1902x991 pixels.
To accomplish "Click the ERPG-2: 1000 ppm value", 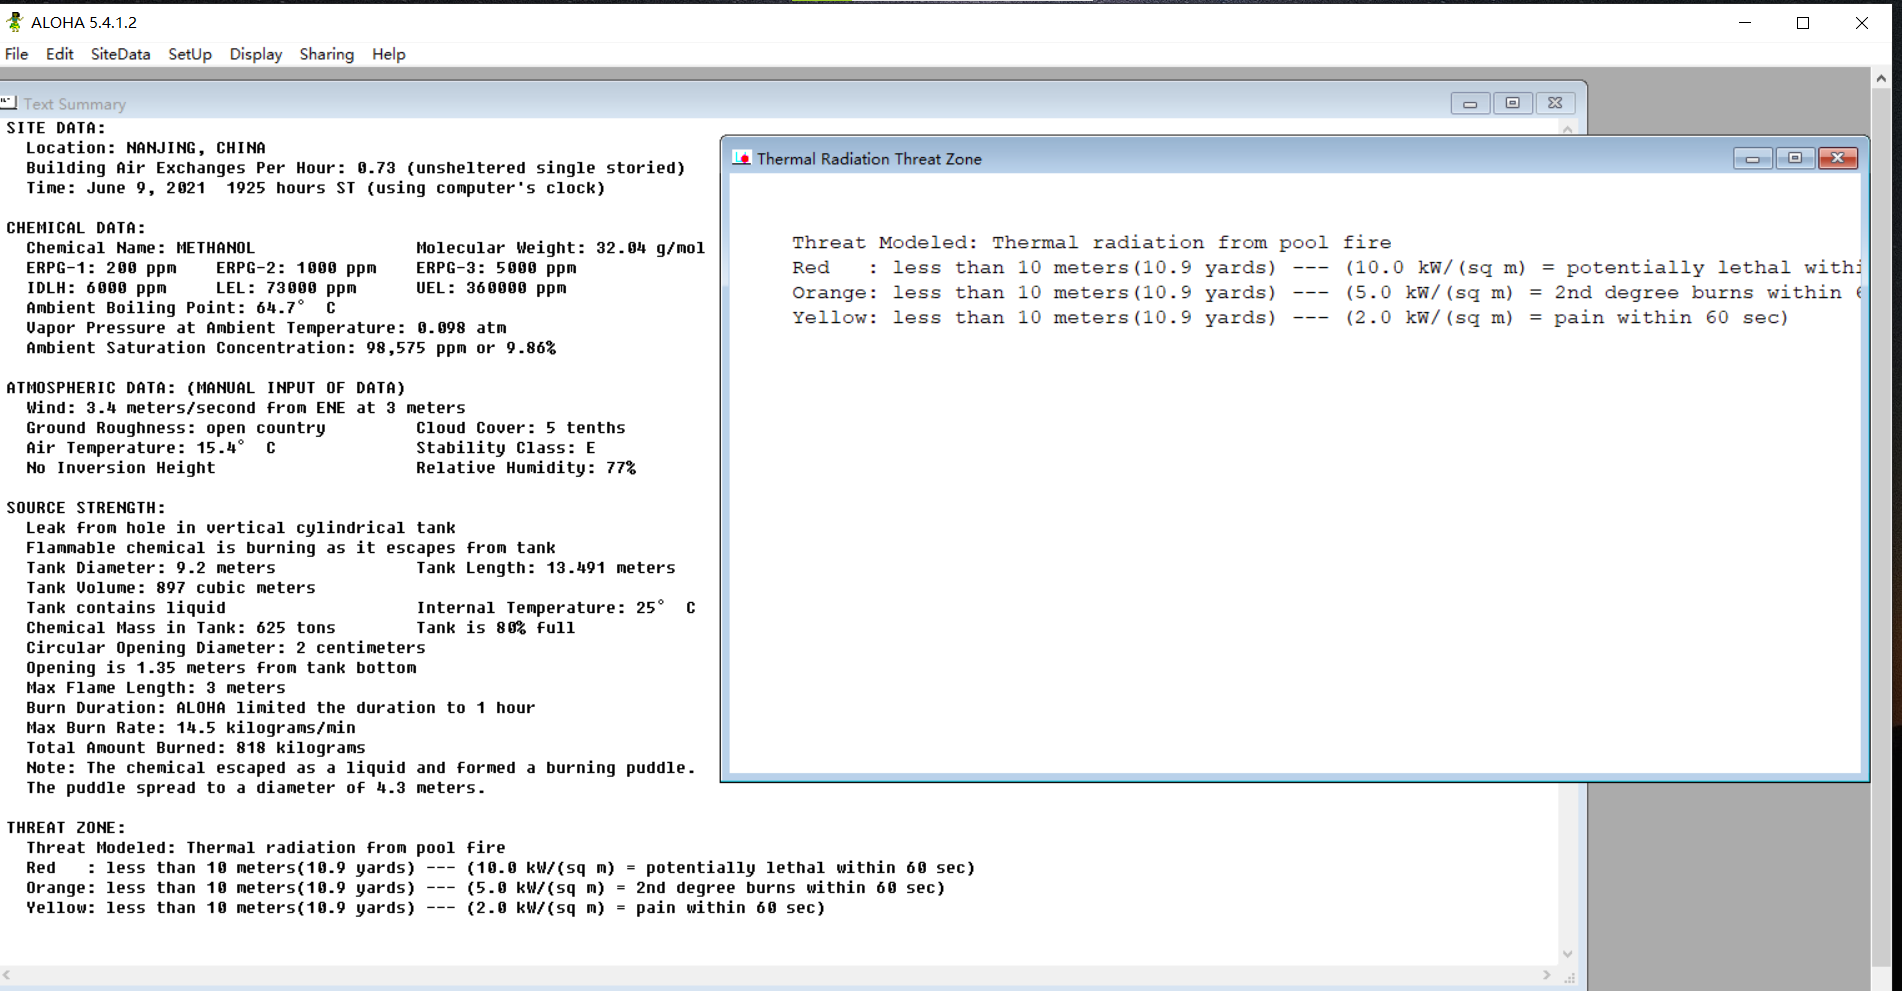I will pos(296,268).
